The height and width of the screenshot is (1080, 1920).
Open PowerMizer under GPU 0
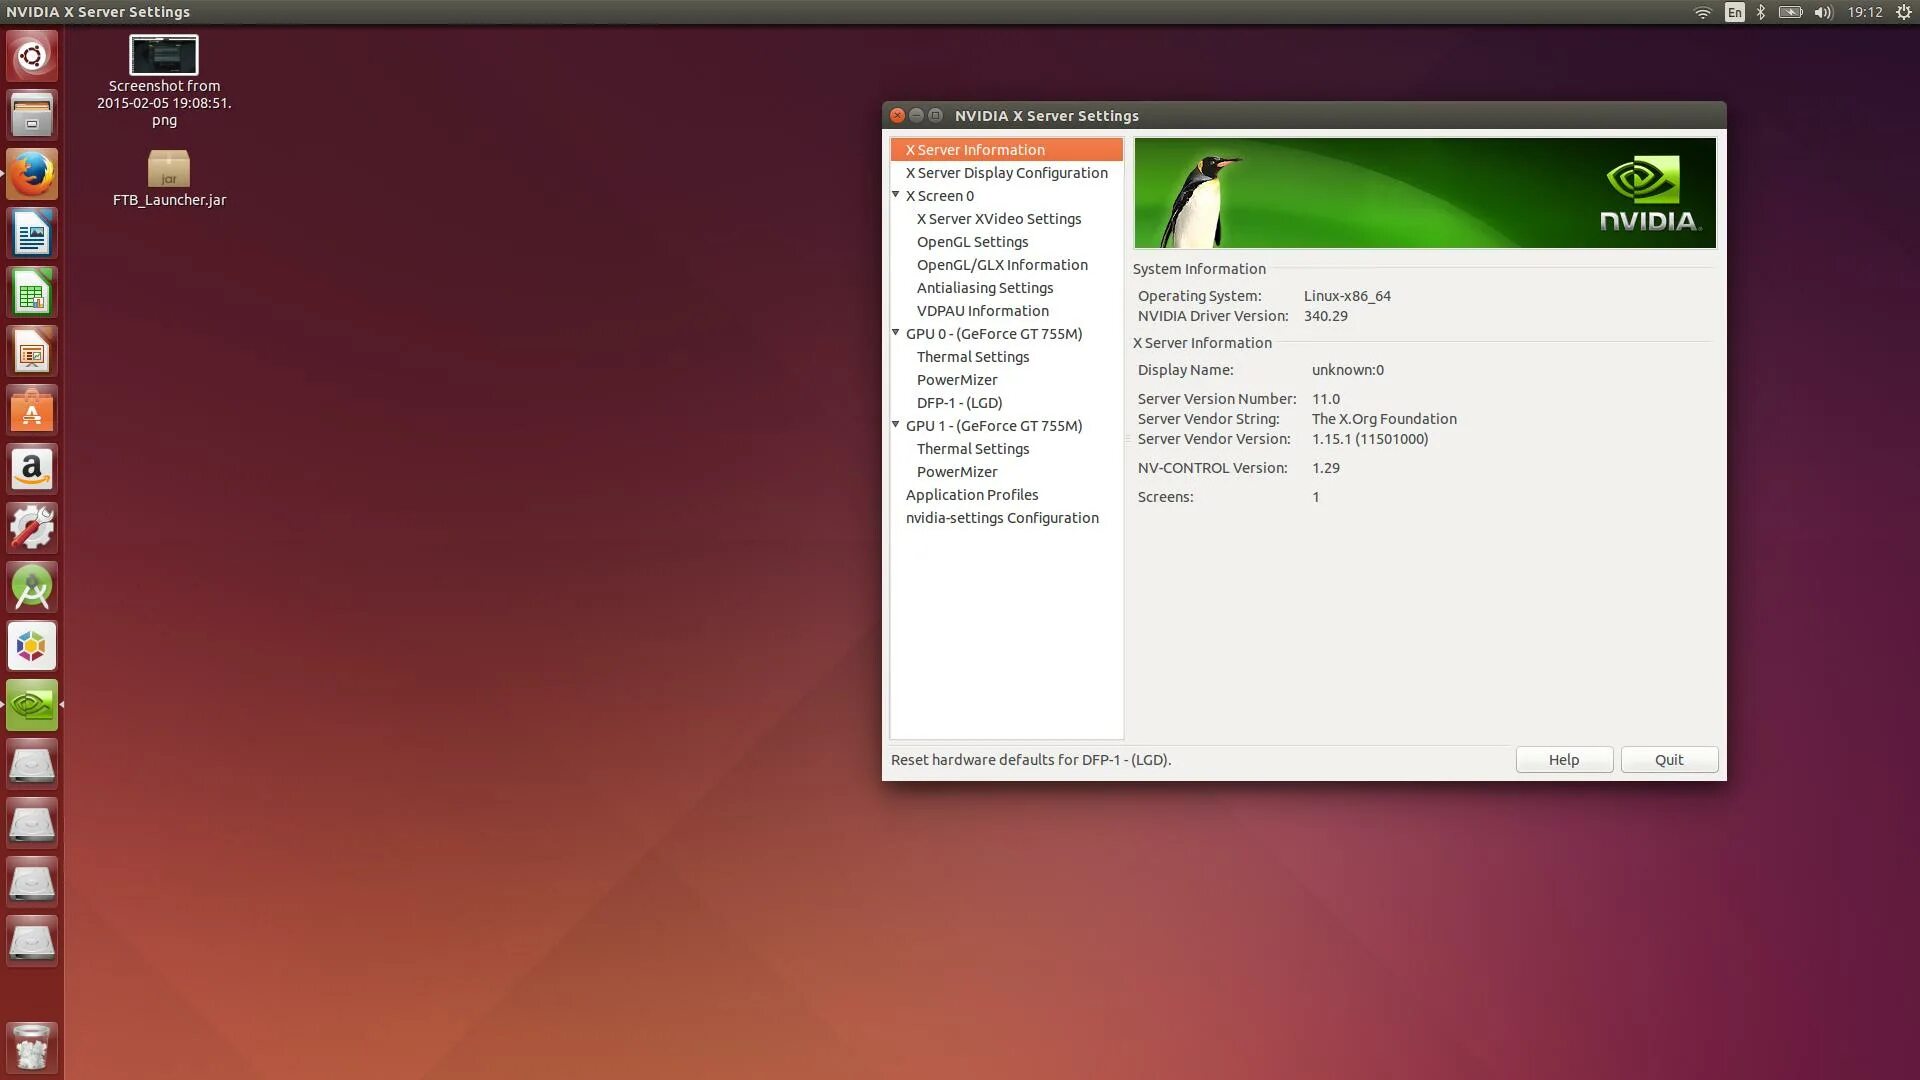click(x=957, y=380)
